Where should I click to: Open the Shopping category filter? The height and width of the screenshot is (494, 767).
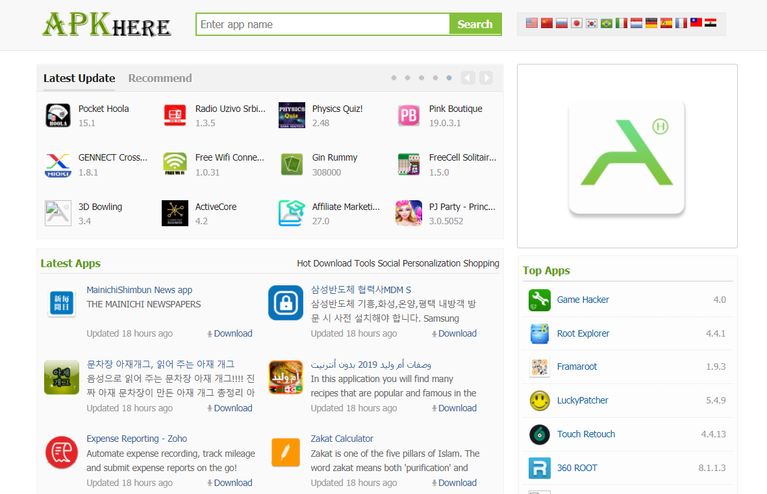tap(481, 263)
